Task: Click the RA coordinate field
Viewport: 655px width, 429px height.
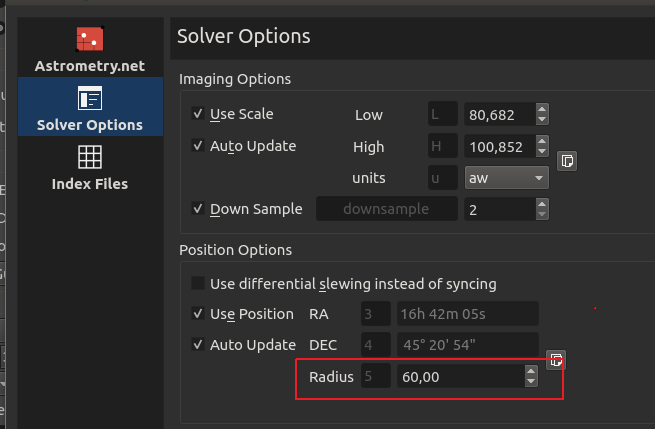Action: tap(466, 314)
